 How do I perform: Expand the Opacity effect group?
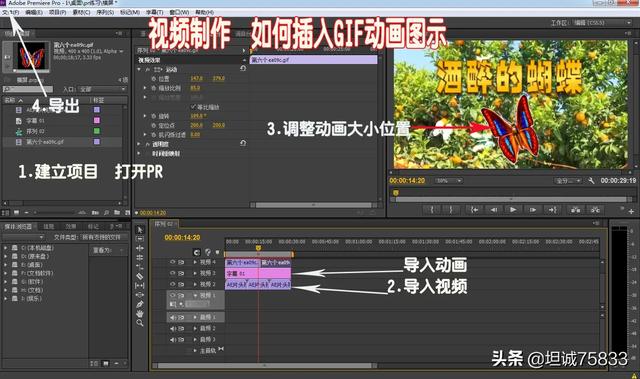pyautogui.click(x=140, y=144)
